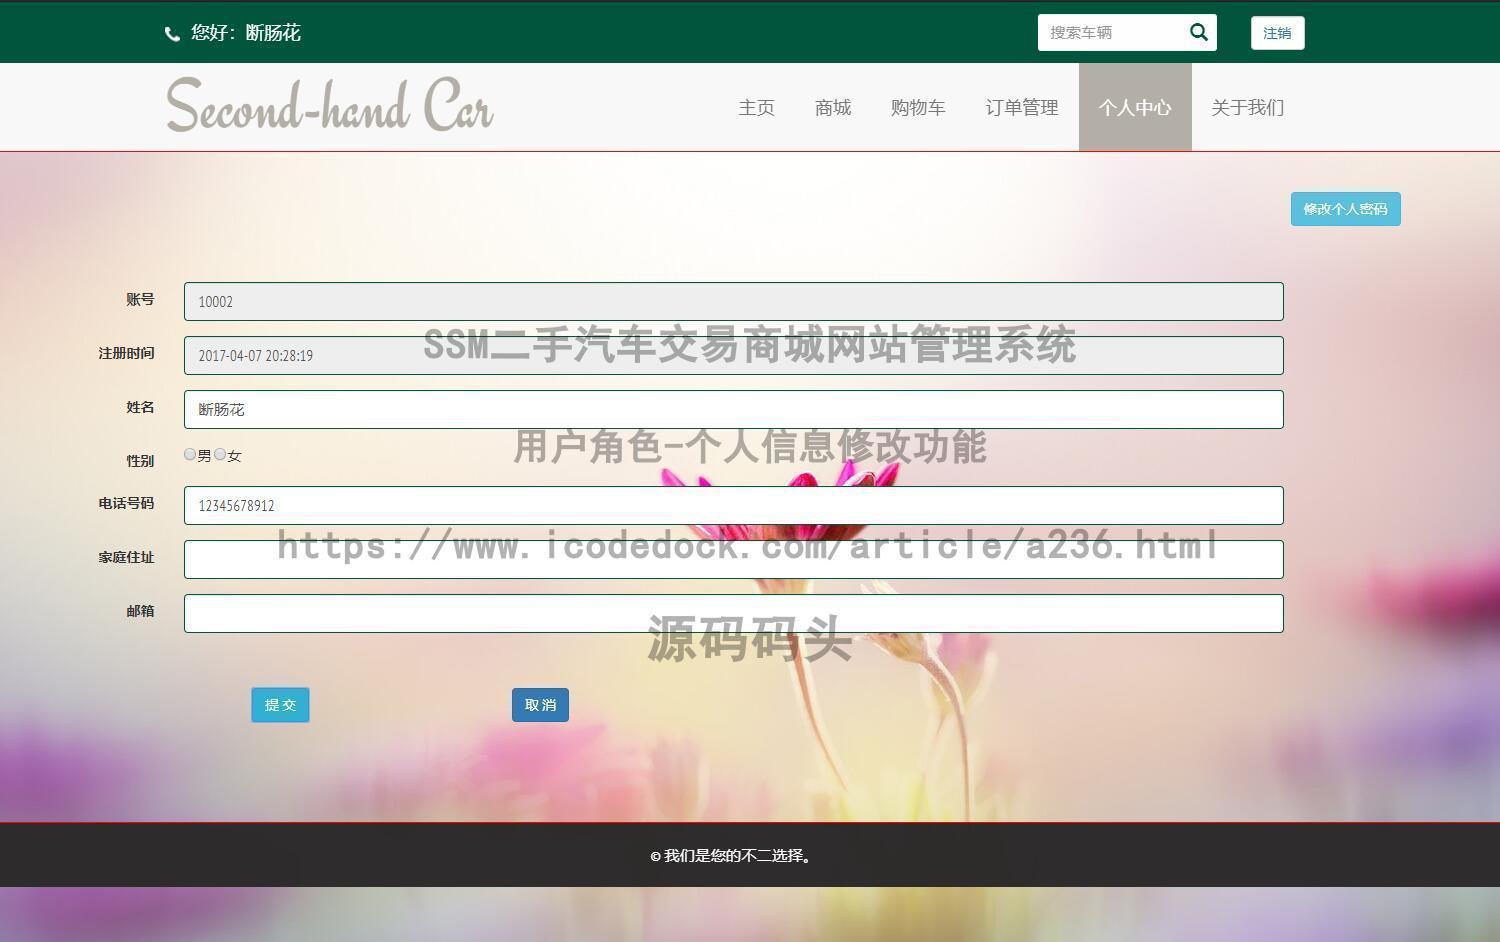The height and width of the screenshot is (942, 1500).
Task: Select the 个人中心 navigation tab
Action: [1135, 108]
